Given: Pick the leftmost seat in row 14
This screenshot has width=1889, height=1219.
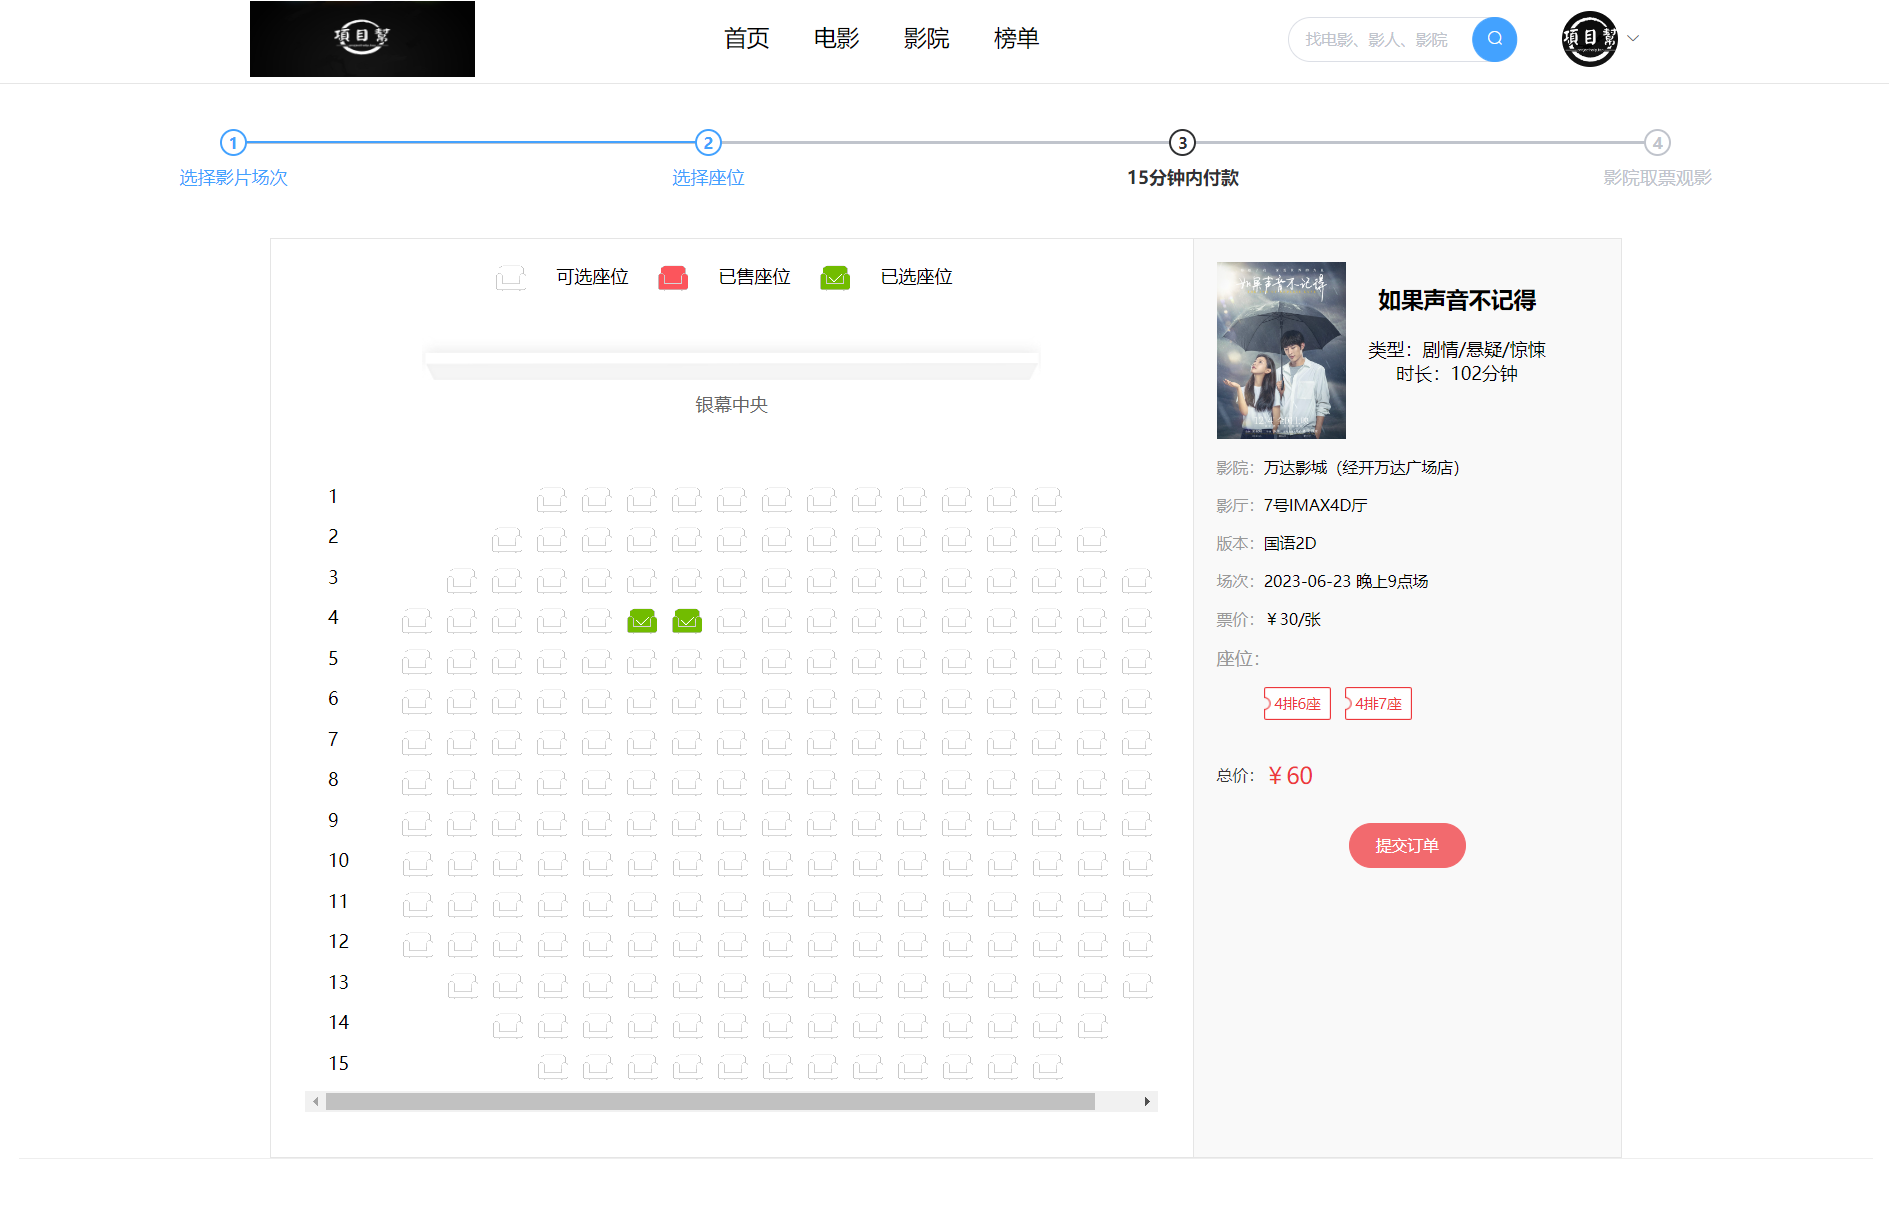Looking at the screenshot, I should pyautogui.click(x=507, y=1026).
